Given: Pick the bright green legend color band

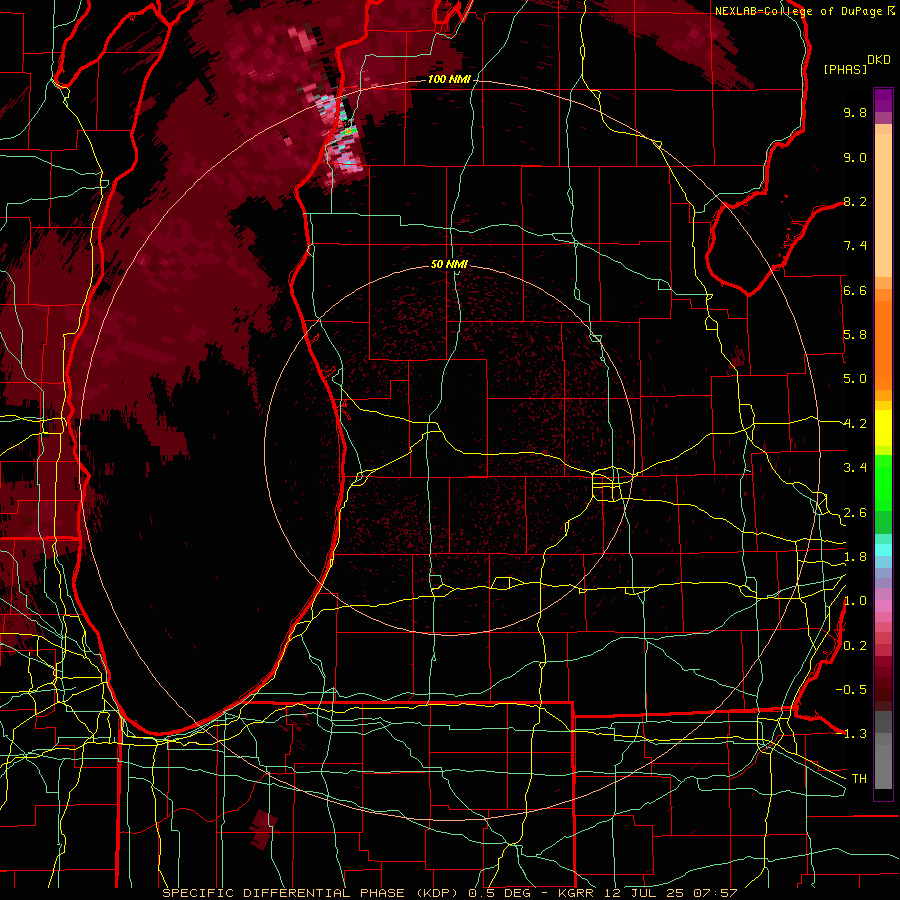Looking at the screenshot, I should 883,482.
